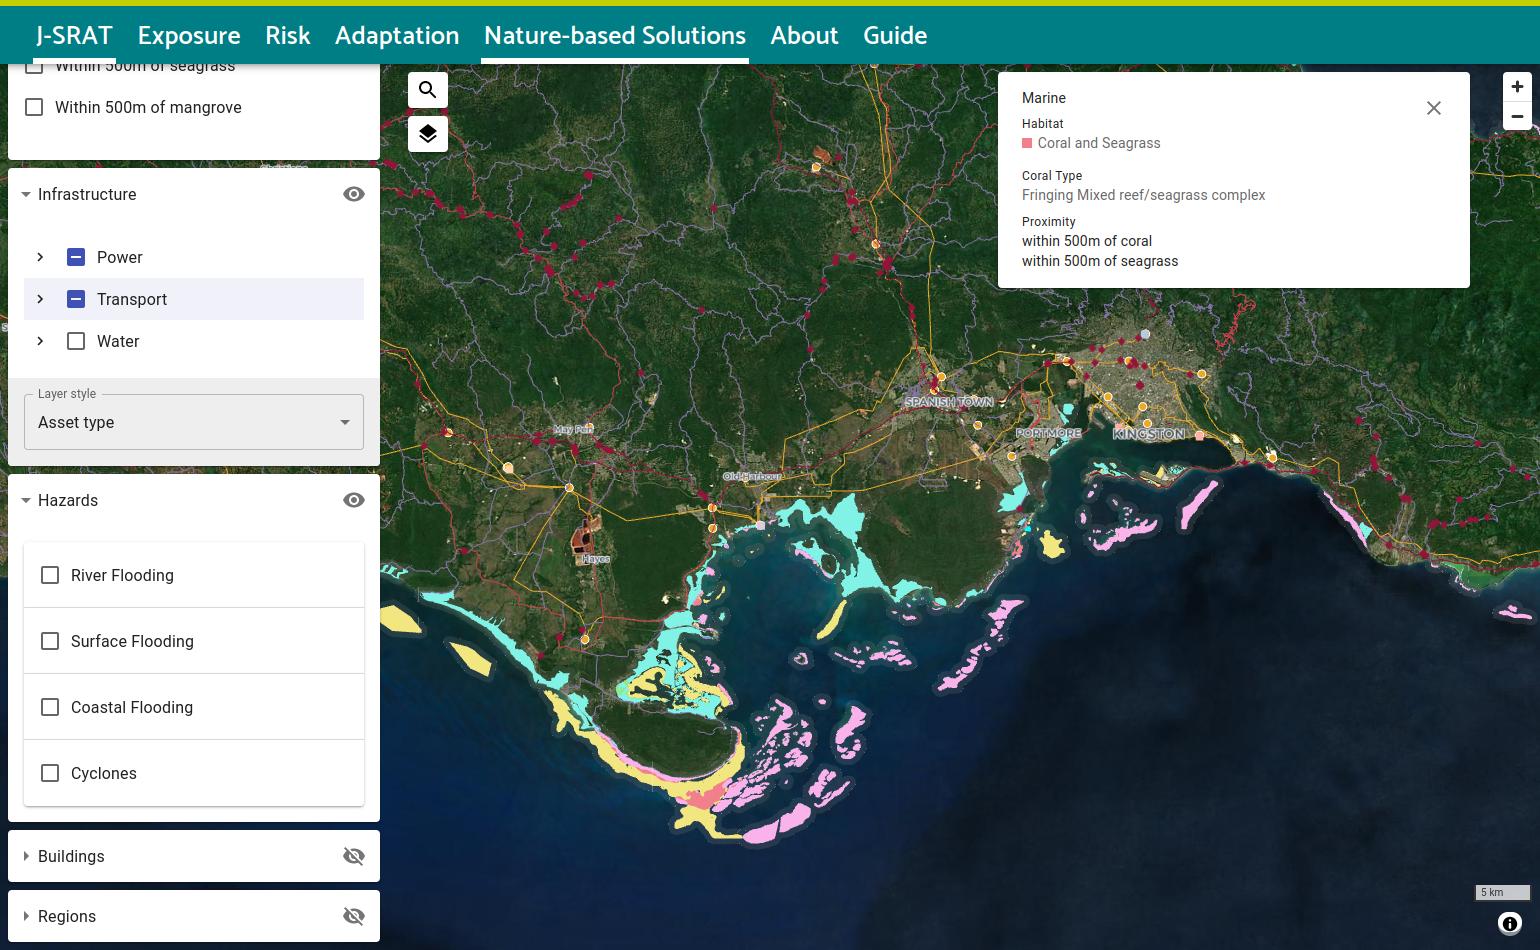
Task: Open the map search tool
Action: click(x=427, y=90)
